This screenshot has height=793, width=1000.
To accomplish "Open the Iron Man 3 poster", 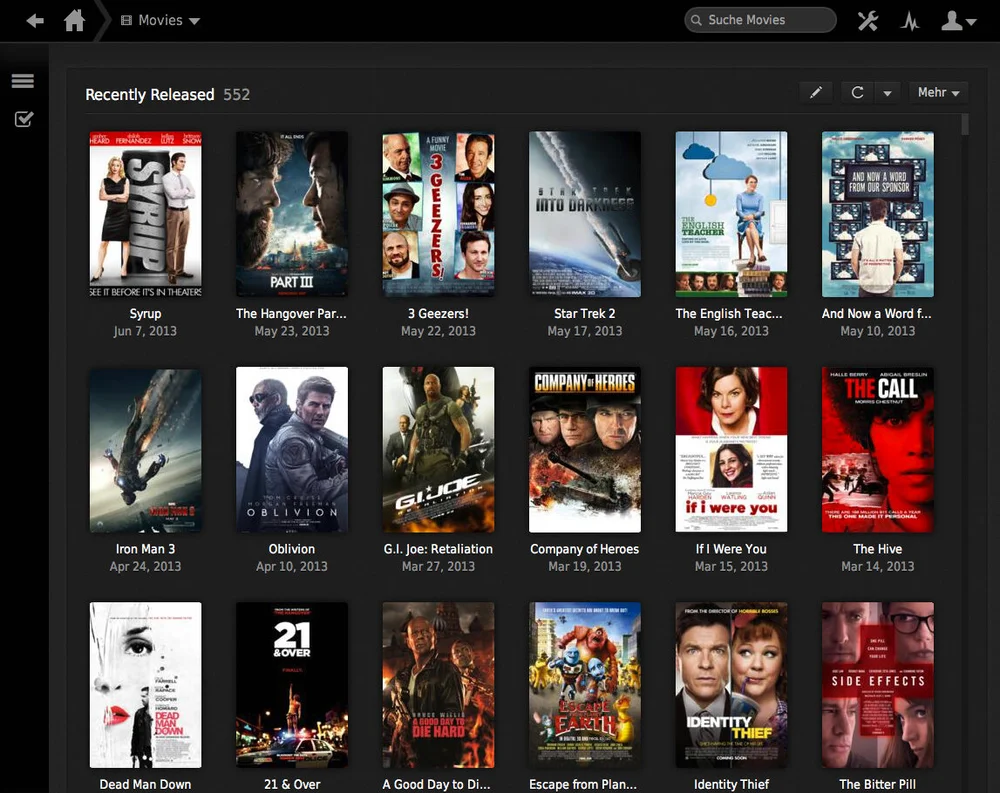I will pos(145,449).
